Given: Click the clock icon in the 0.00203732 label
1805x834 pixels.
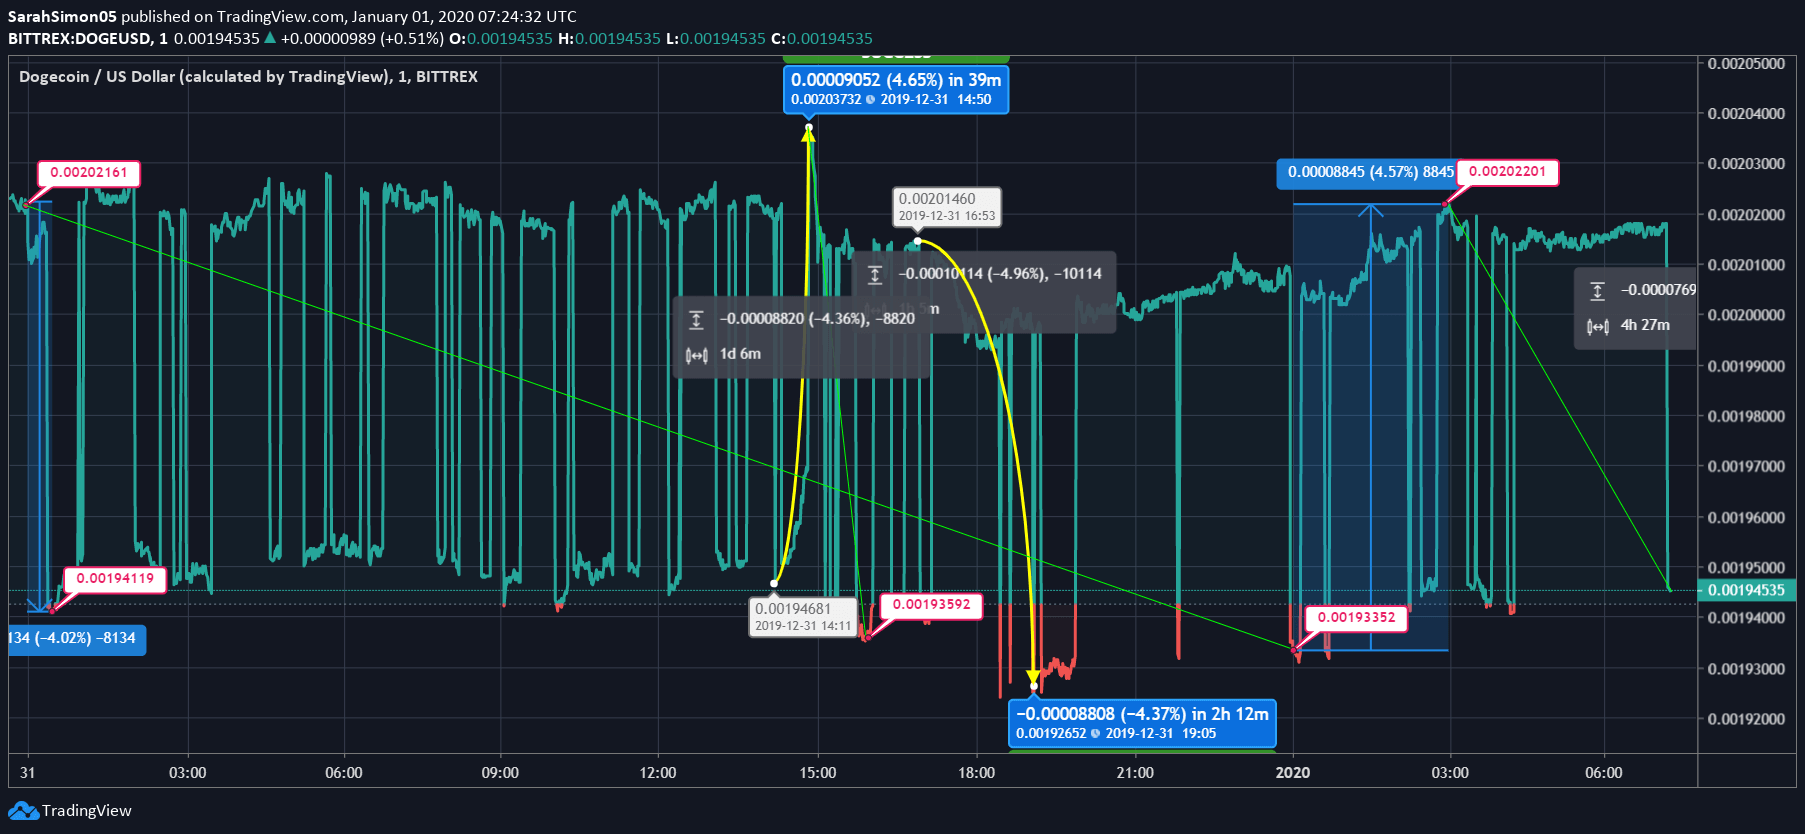Looking at the screenshot, I should click(870, 100).
